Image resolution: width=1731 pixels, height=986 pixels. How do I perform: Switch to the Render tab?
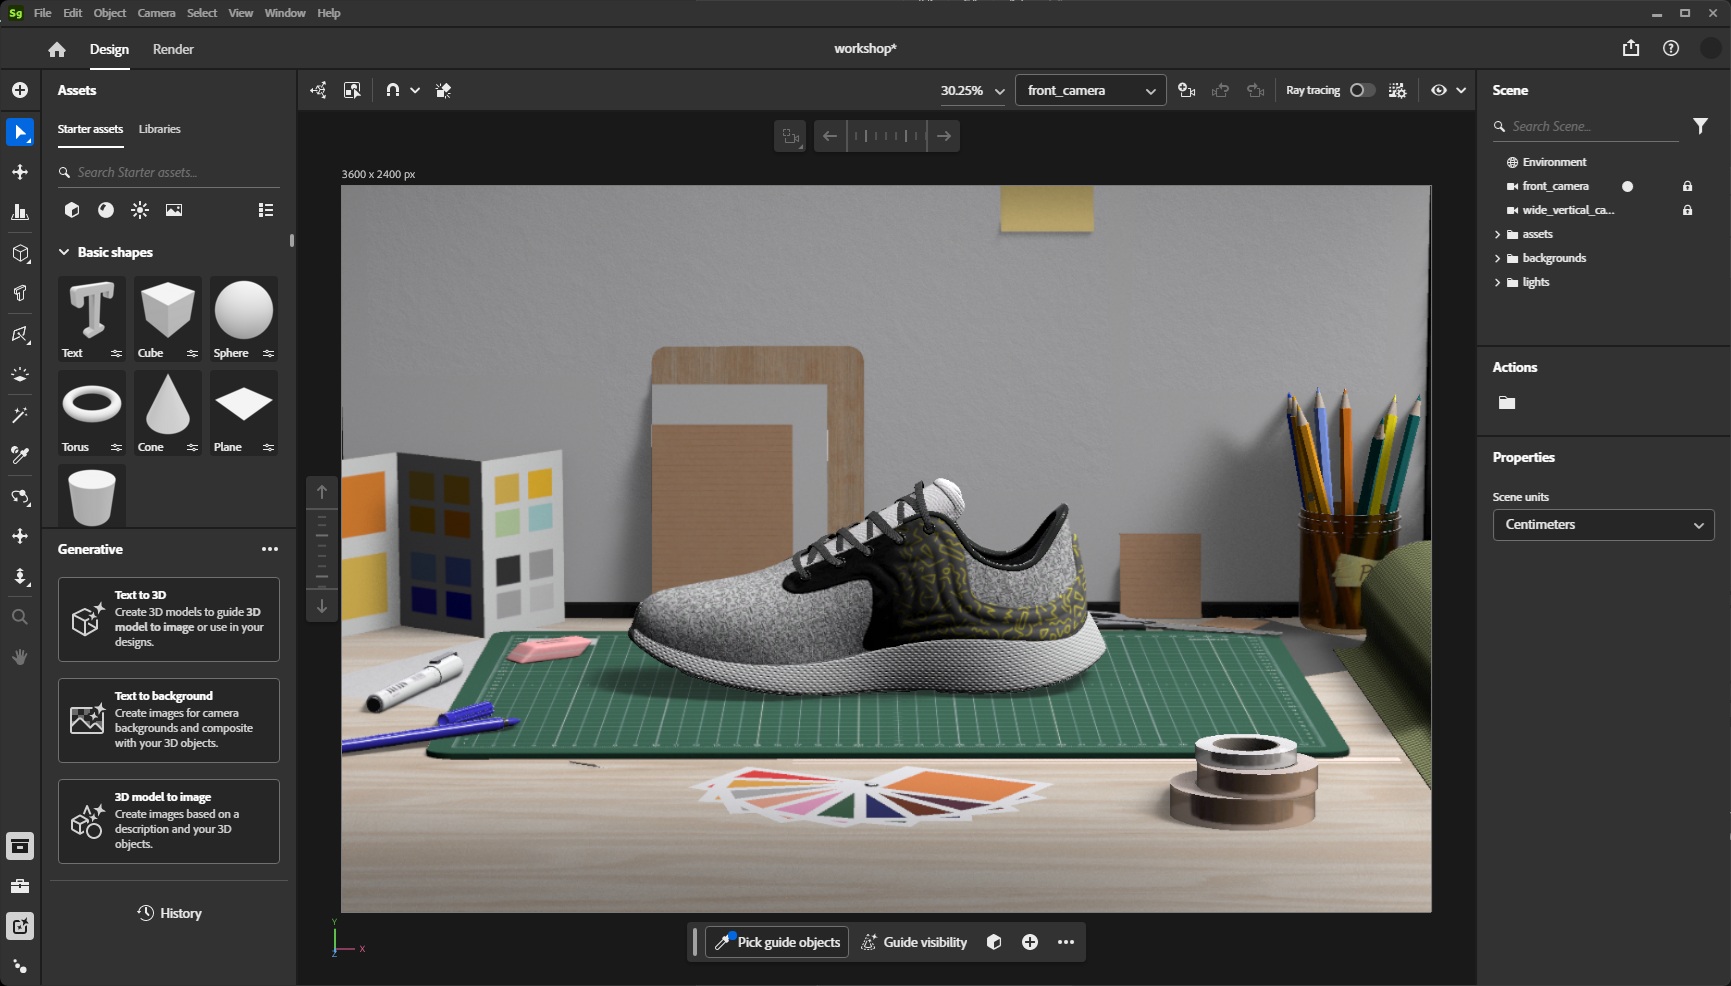pos(173,49)
